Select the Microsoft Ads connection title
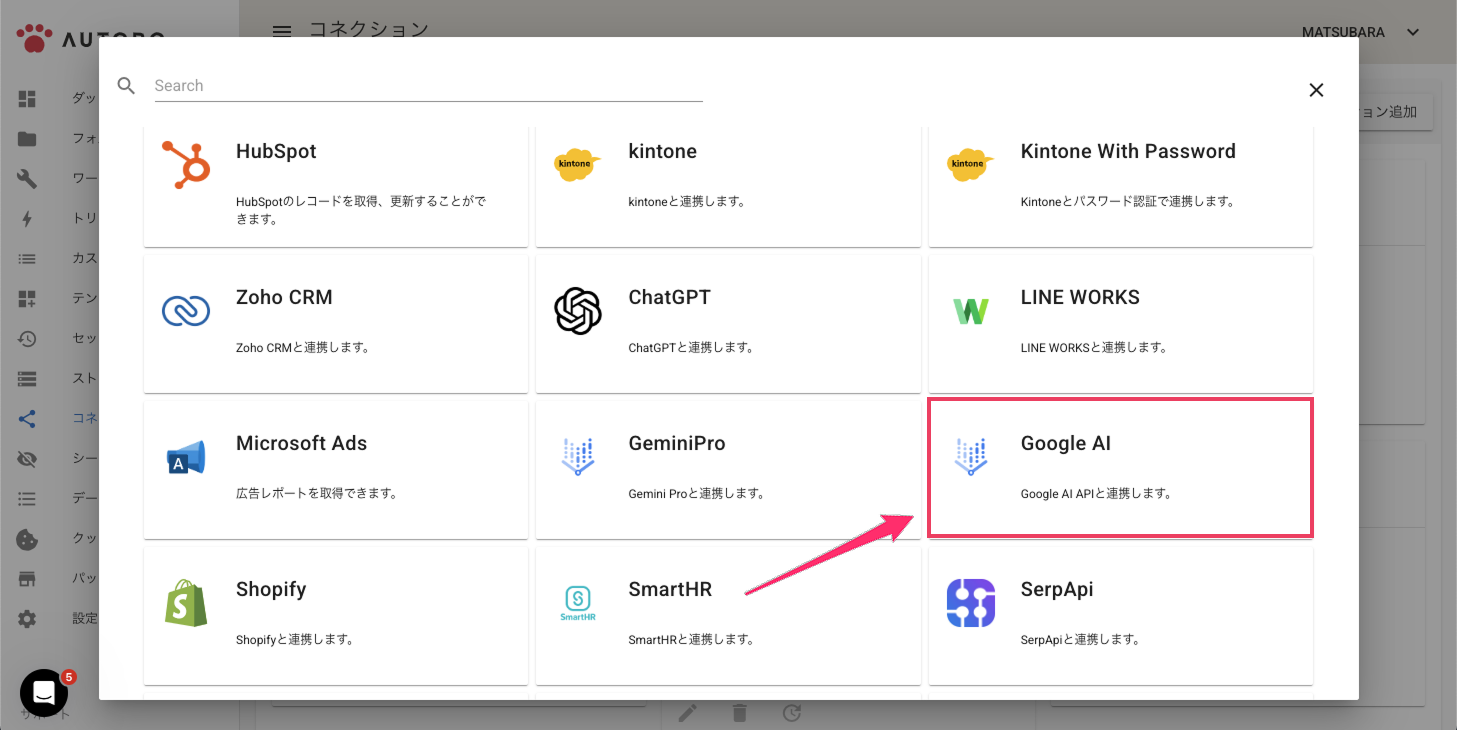The image size is (1457, 730). coord(301,444)
